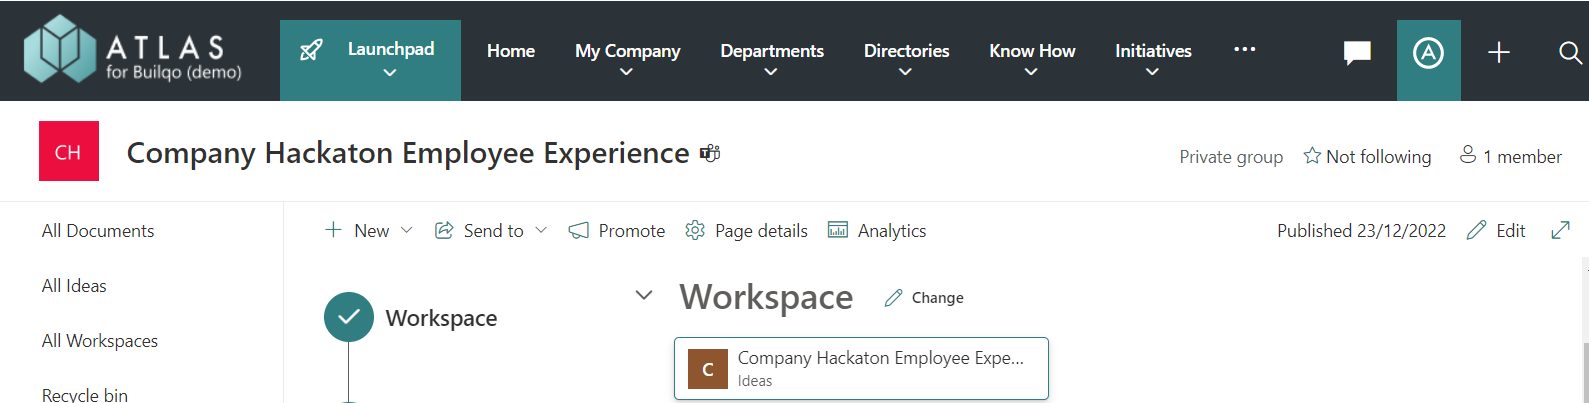1589x403 pixels.
Task: Collapse the Workspace section chevron
Action: pyautogui.click(x=644, y=295)
